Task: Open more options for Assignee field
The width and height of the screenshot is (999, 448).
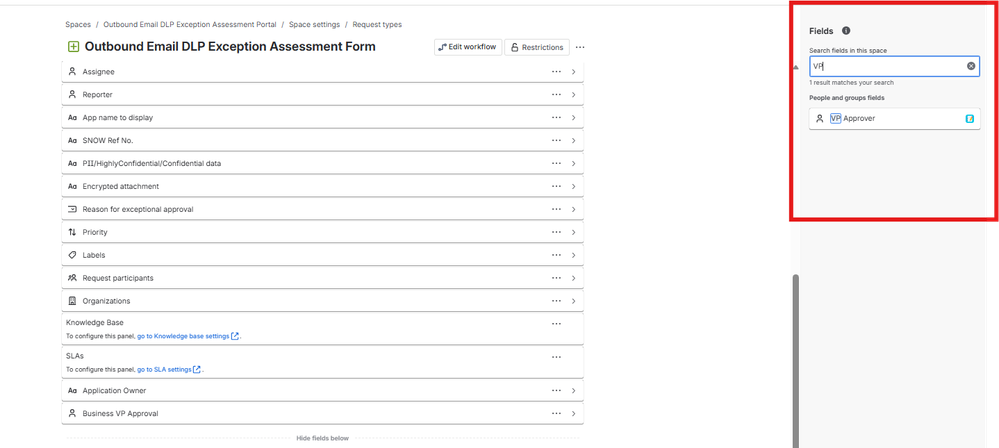Action: [556, 72]
